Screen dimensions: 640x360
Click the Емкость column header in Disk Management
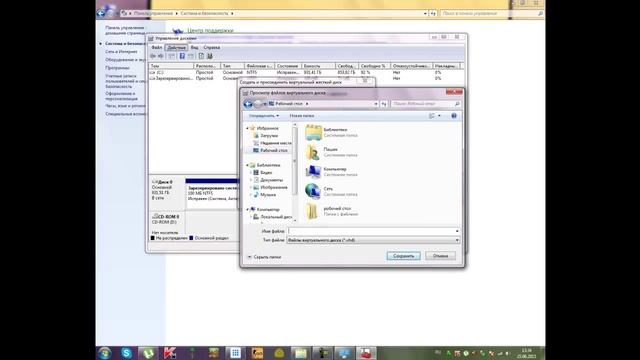point(318,66)
